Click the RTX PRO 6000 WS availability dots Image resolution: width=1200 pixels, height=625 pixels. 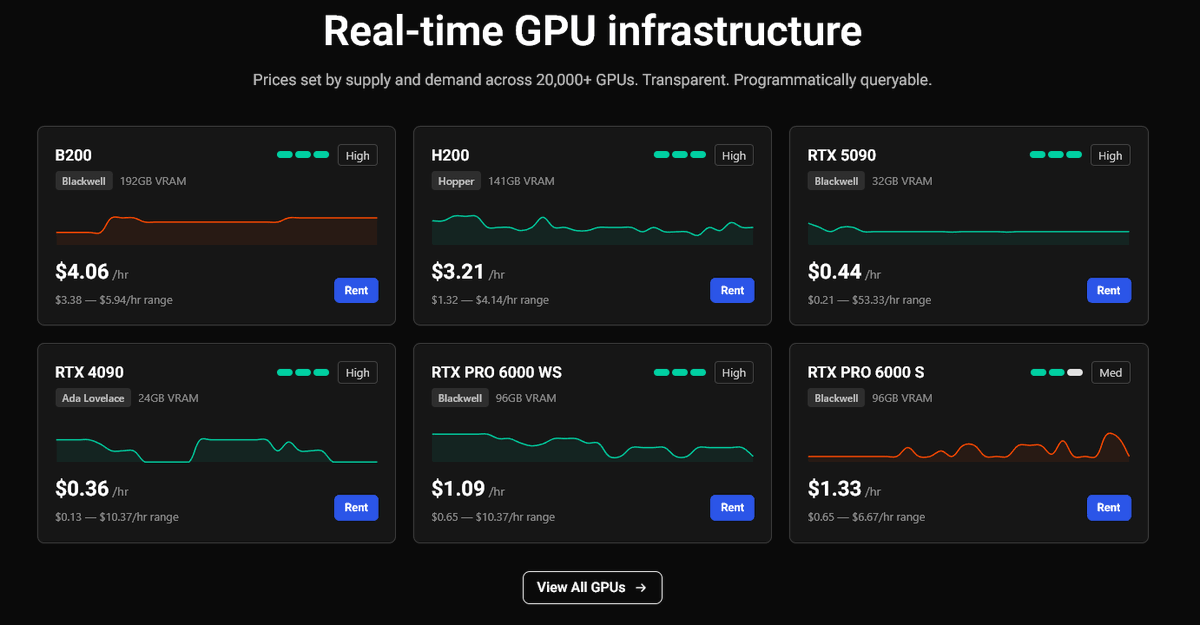pos(680,372)
